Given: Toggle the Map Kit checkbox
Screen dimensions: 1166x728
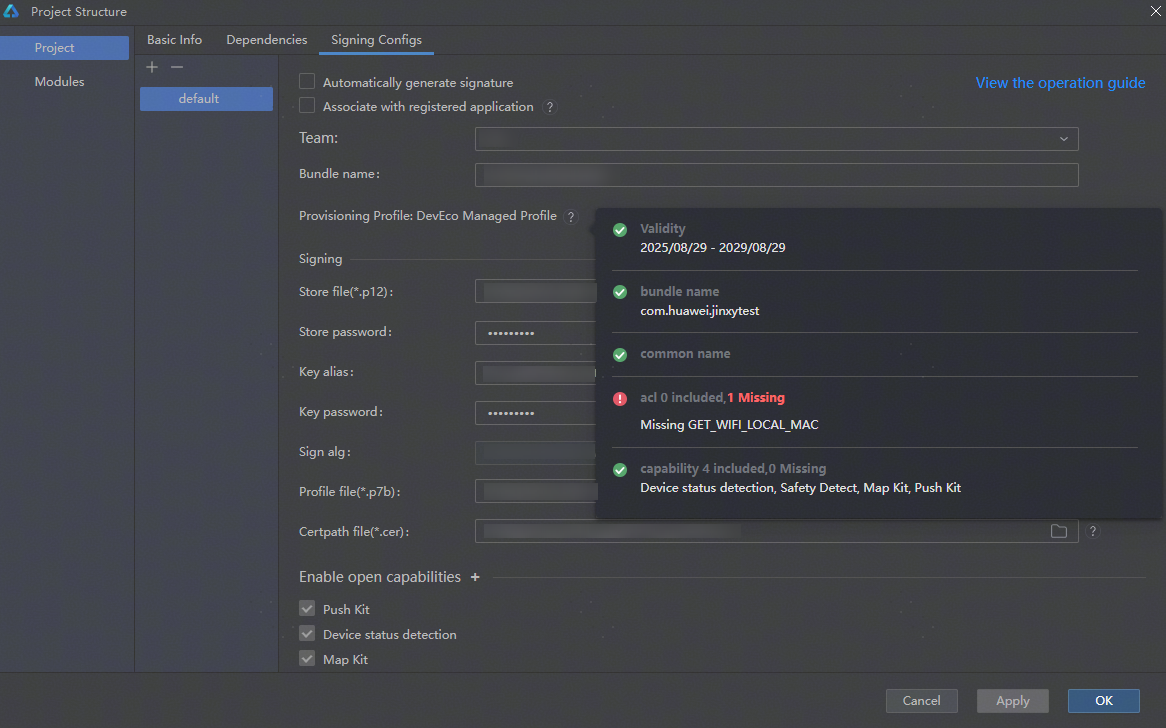Looking at the screenshot, I should [x=307, y=659].
